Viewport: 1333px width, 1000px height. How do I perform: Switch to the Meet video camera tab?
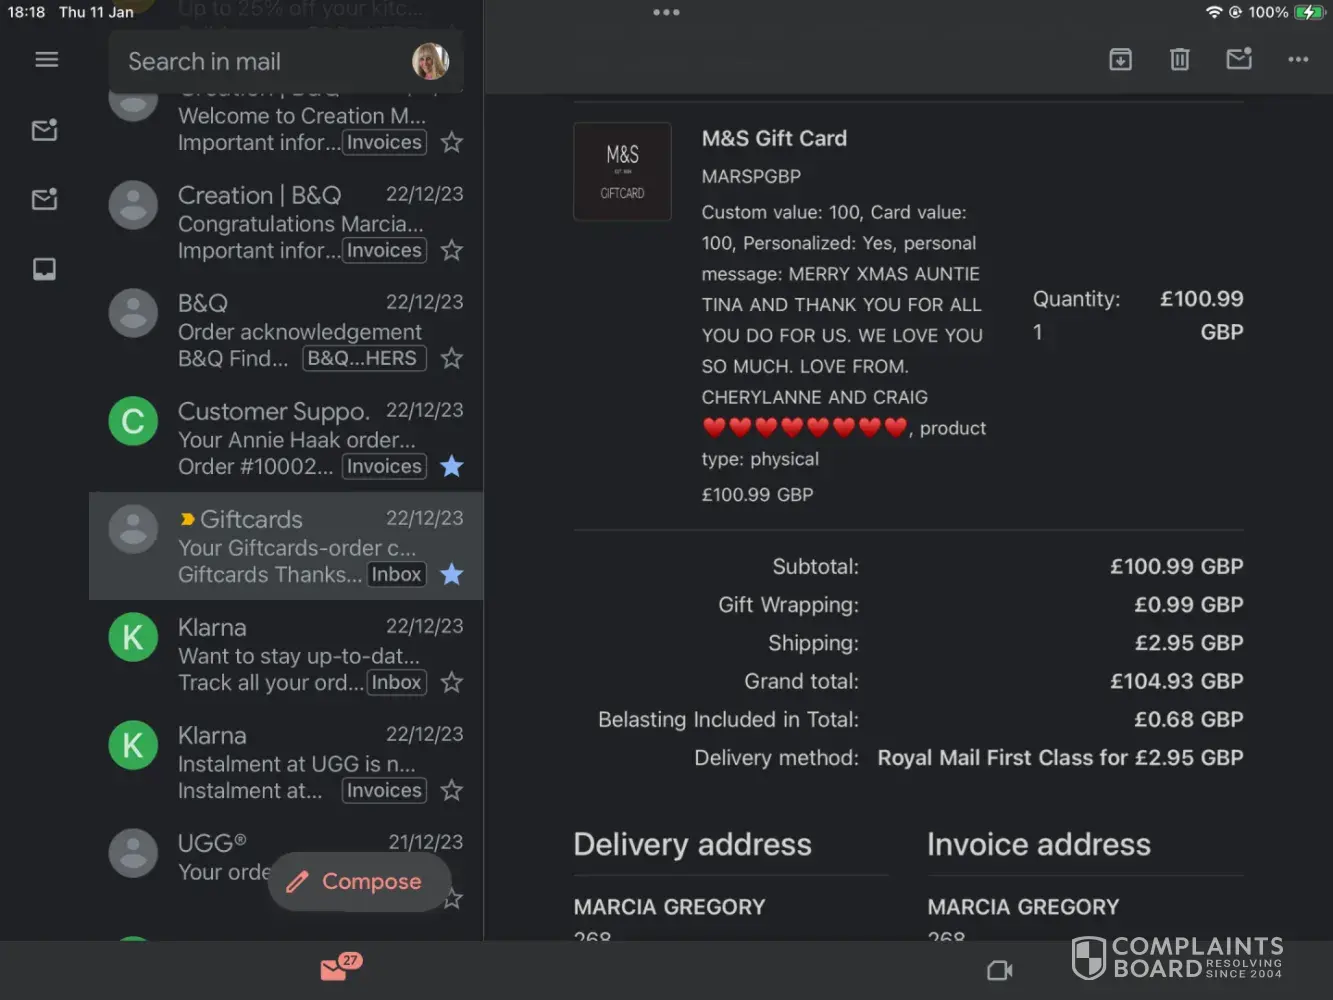tap(999, 970)
